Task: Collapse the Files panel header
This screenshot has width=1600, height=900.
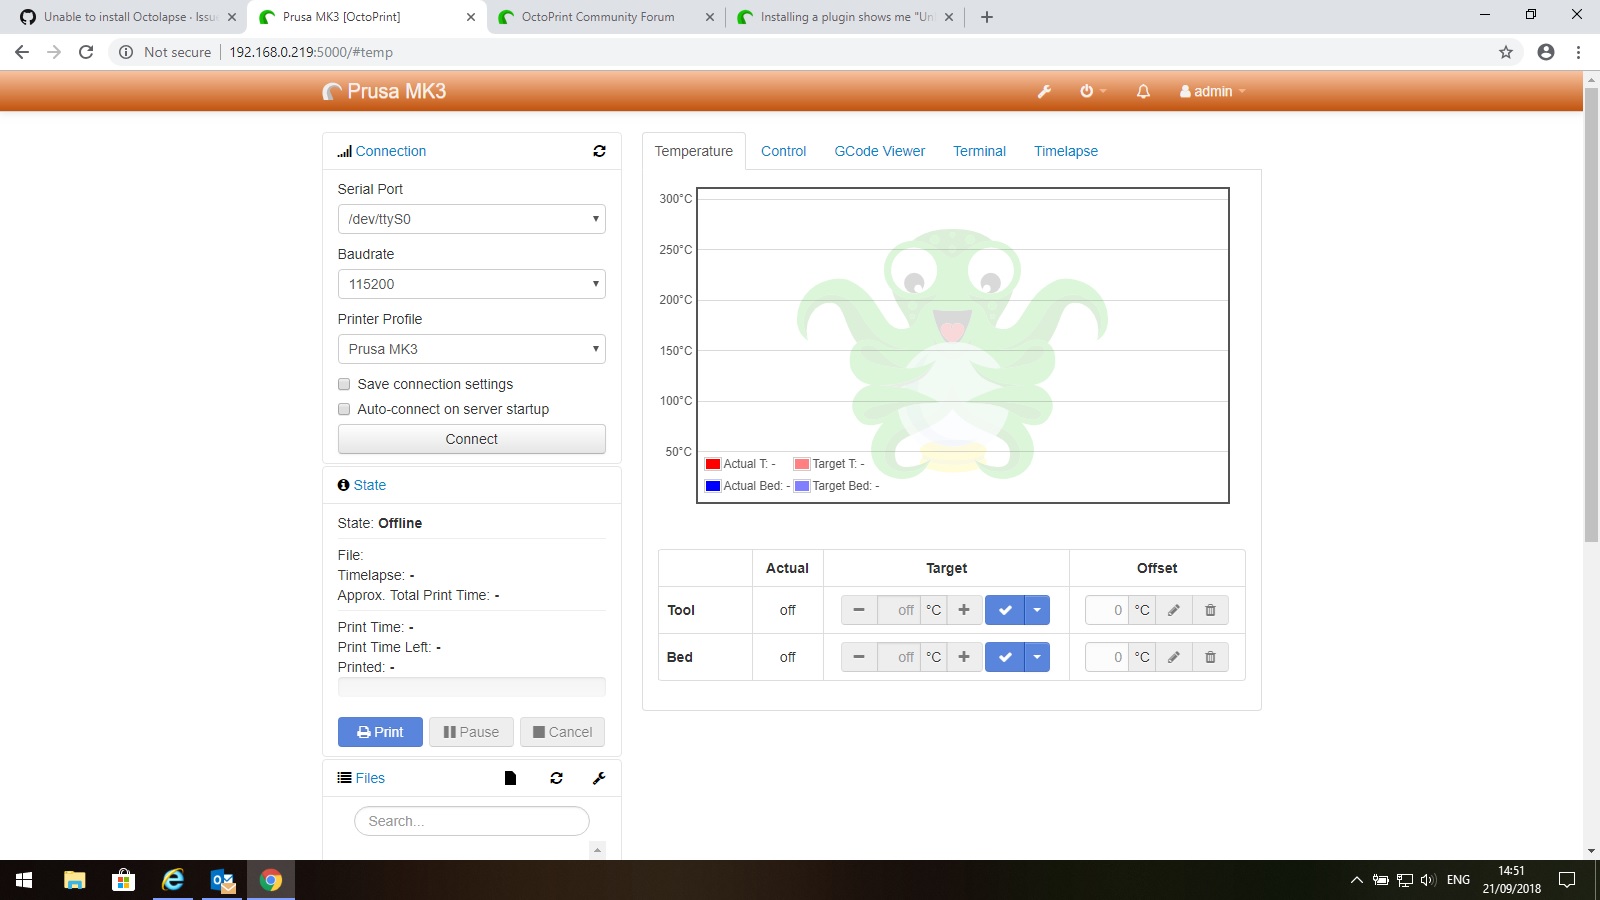Action: (x=361, y=778)
